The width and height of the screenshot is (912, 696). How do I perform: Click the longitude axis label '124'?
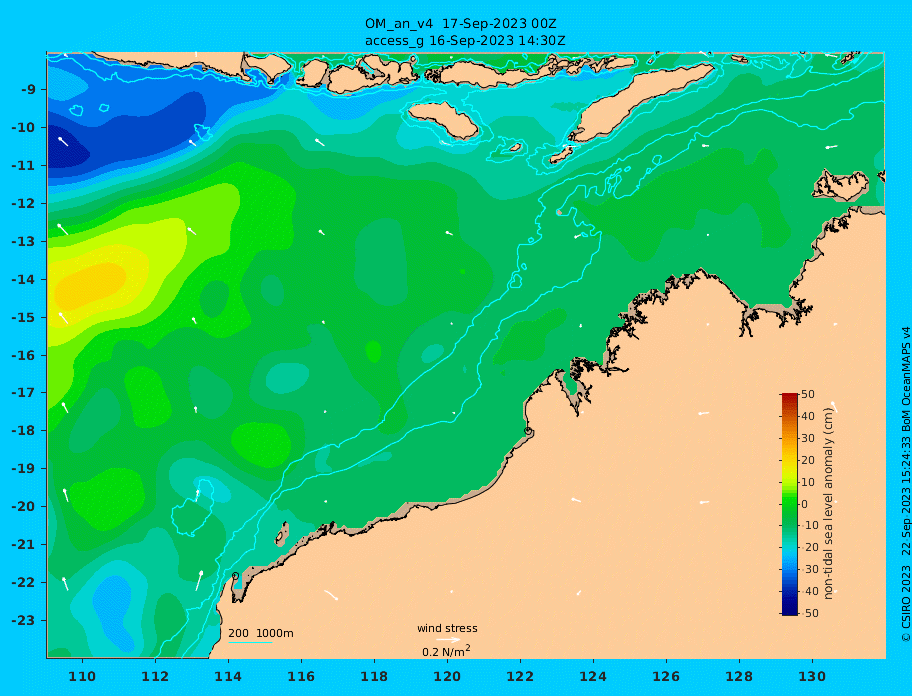tap(593, 676)
